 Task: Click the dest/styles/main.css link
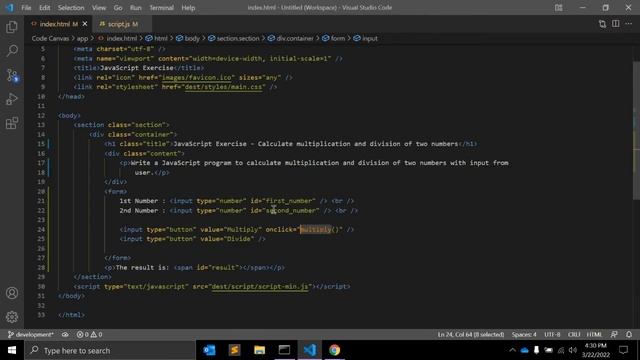pyautogui.click(x=223, y=87)
